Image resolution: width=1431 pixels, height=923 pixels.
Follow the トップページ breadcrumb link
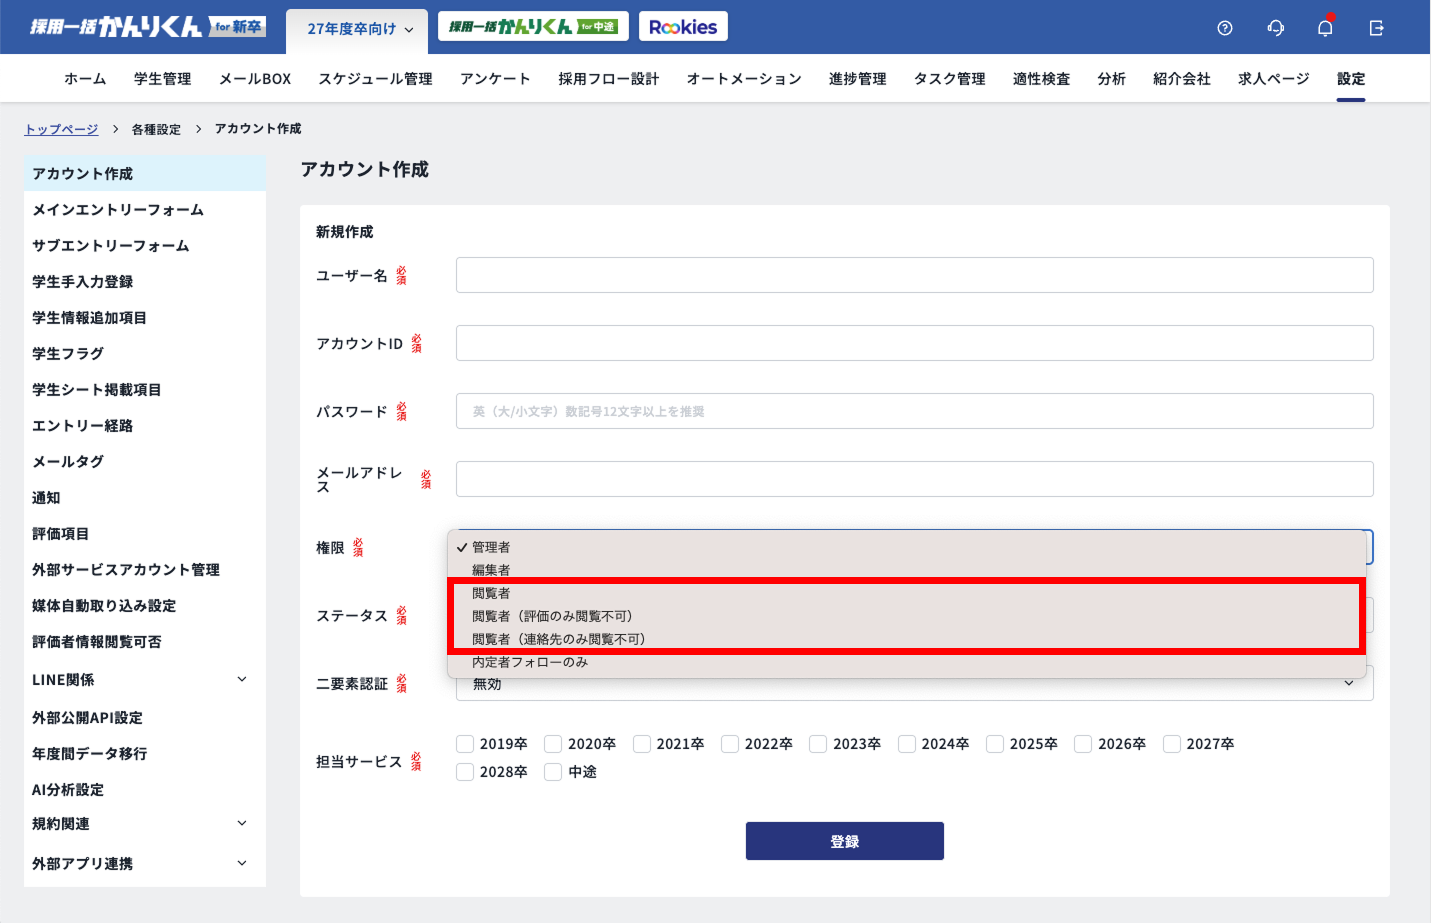point(61,129)
